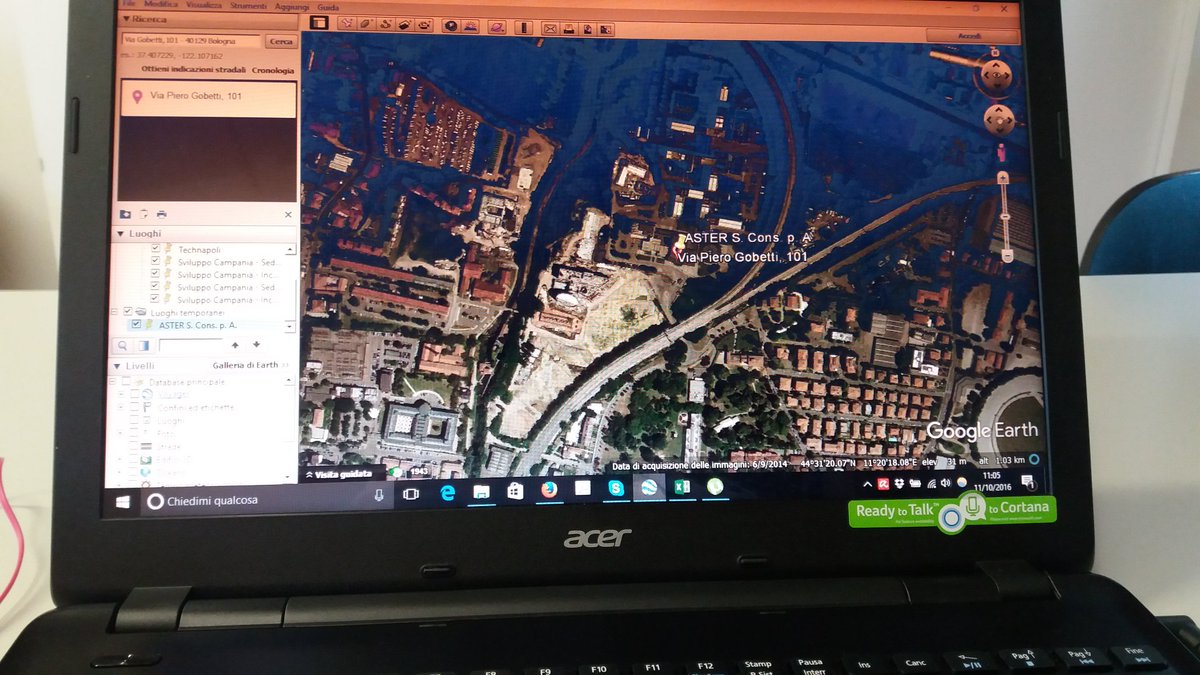
Task: Click View in Google Maps icon
Action: (x=606, y=29)
